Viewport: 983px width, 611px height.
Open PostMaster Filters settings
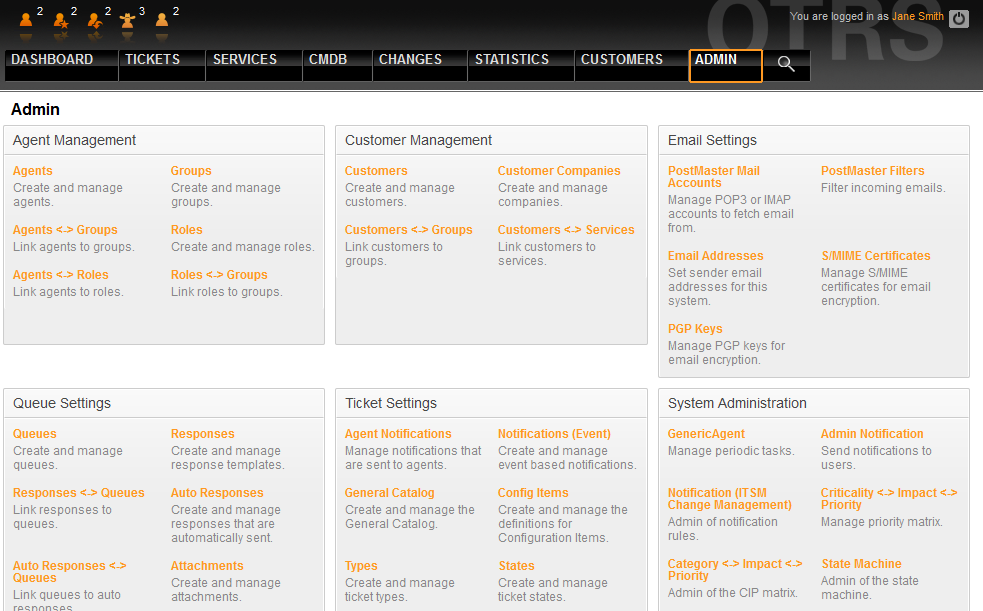872,171
